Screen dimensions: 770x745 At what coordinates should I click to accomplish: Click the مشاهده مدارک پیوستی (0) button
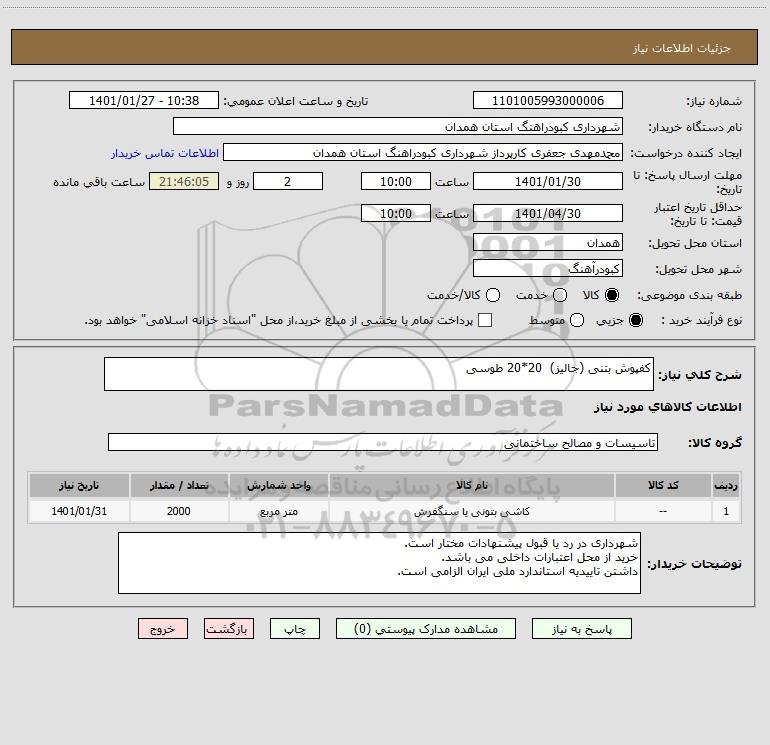(x=426, y=629)
